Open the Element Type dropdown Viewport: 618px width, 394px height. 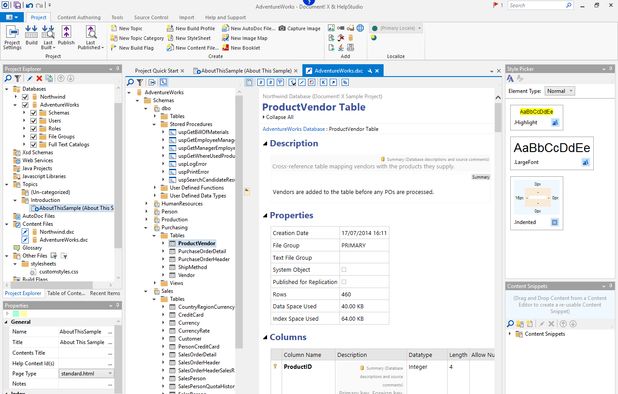(x=560, y=91)
